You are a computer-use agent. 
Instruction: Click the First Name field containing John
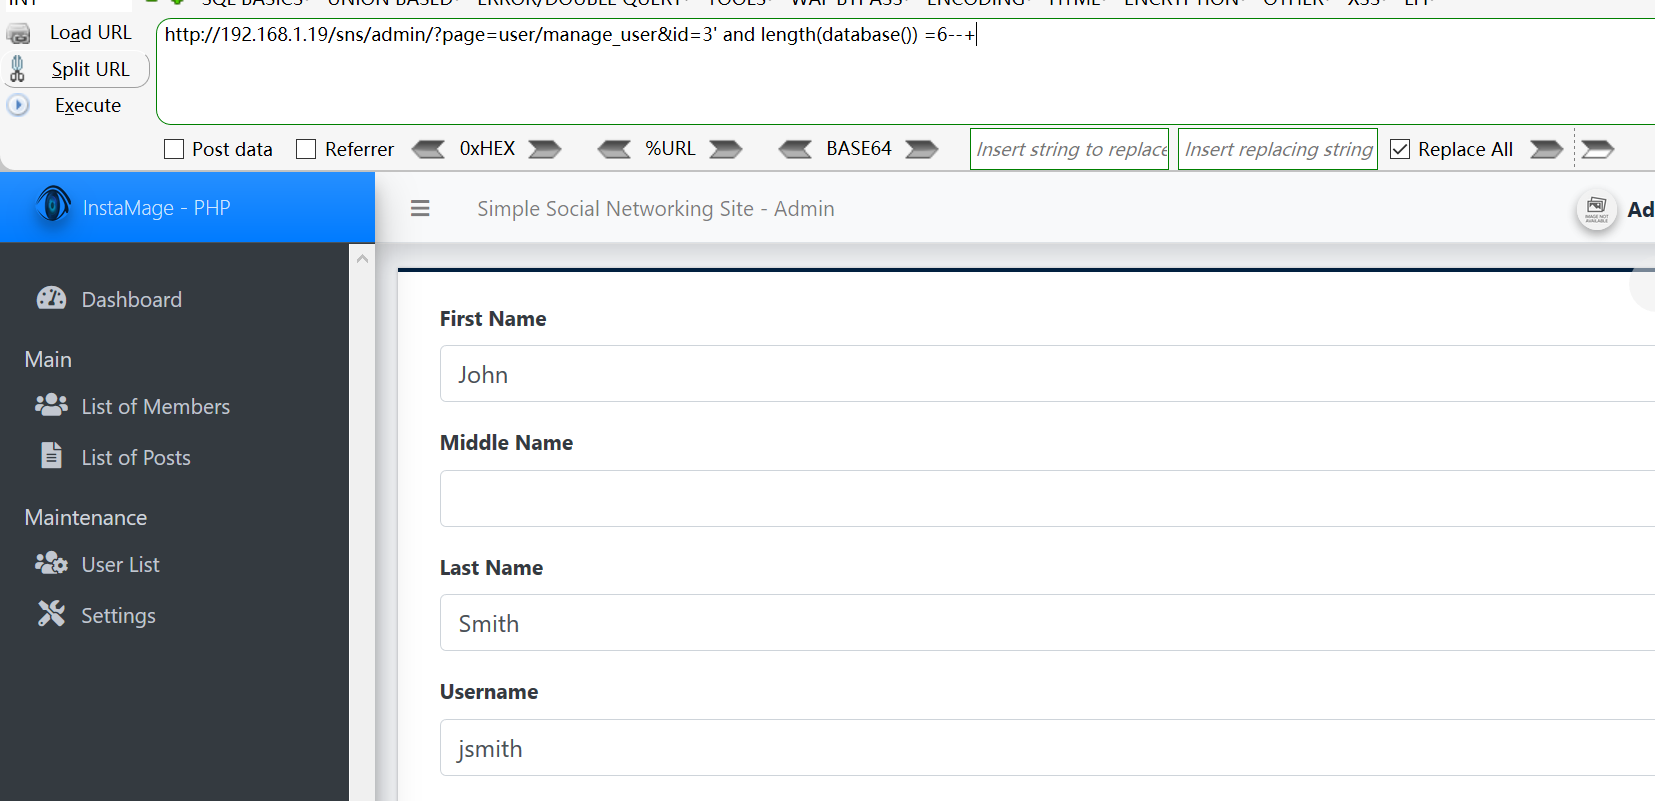pyautogui.click(x=1047, y=374)
